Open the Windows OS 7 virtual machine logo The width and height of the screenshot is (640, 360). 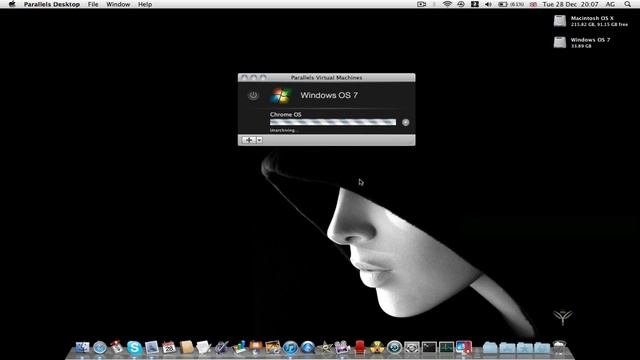[x=280, y=96]
